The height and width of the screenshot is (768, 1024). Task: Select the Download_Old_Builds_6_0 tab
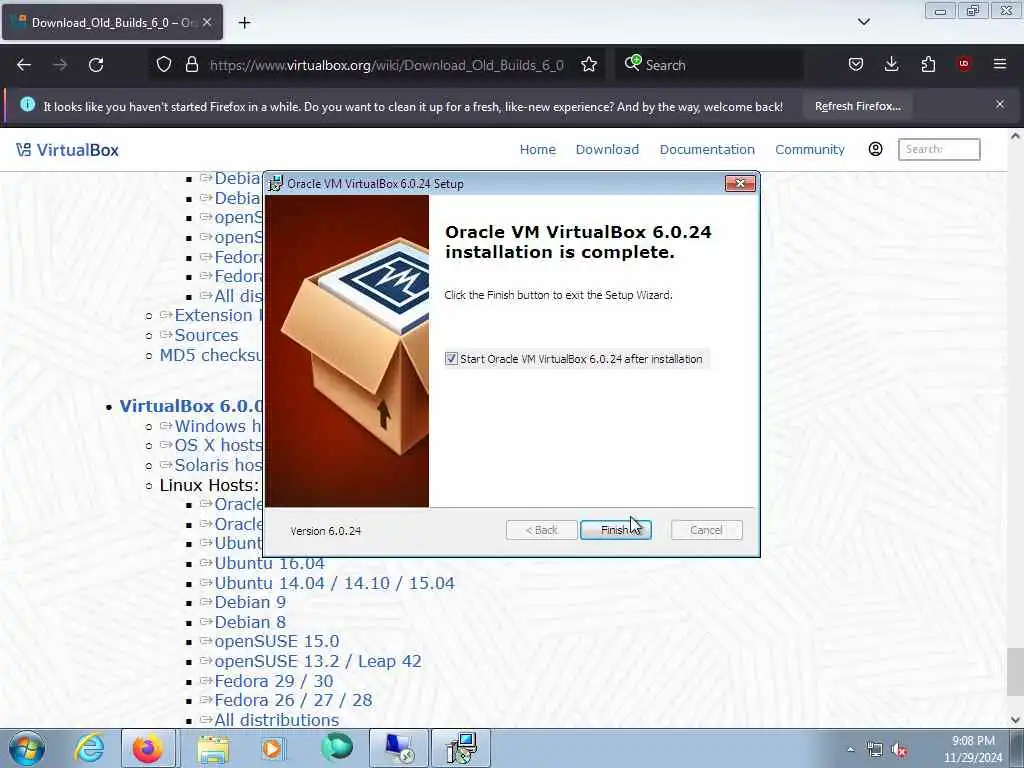(112, 22)
